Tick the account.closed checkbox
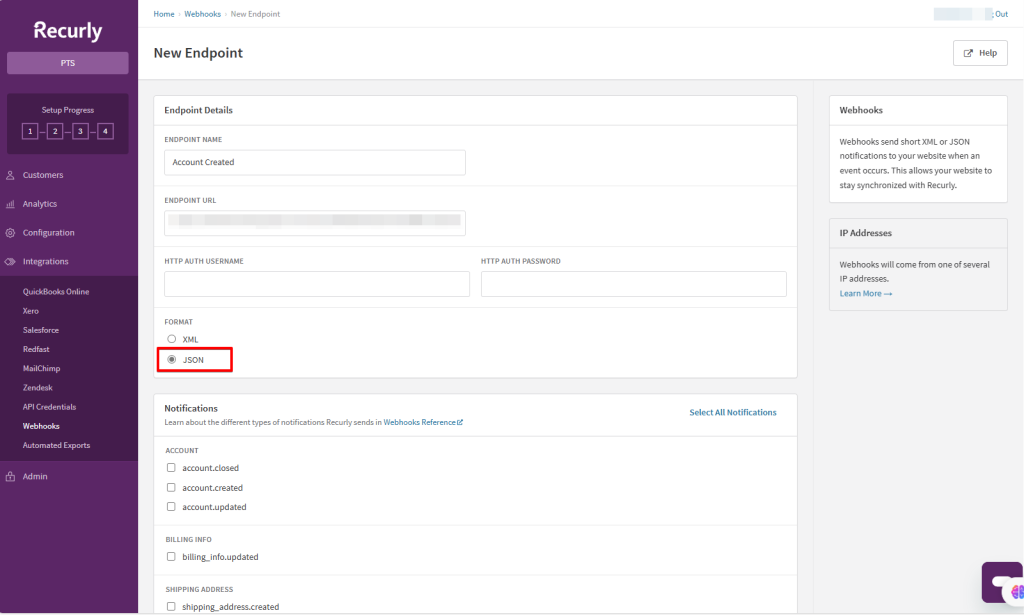Viewport: 1024px width, 615px height. point(172,468)
